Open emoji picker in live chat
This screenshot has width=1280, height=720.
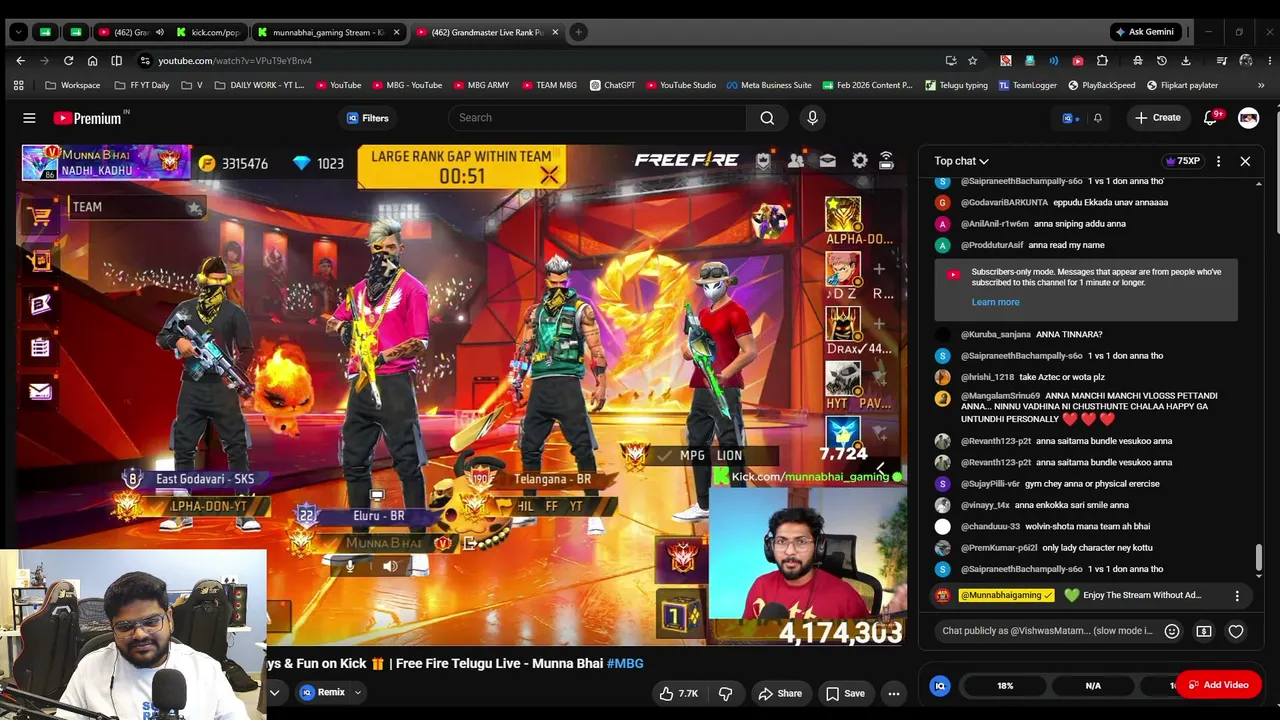(1172, 631)
